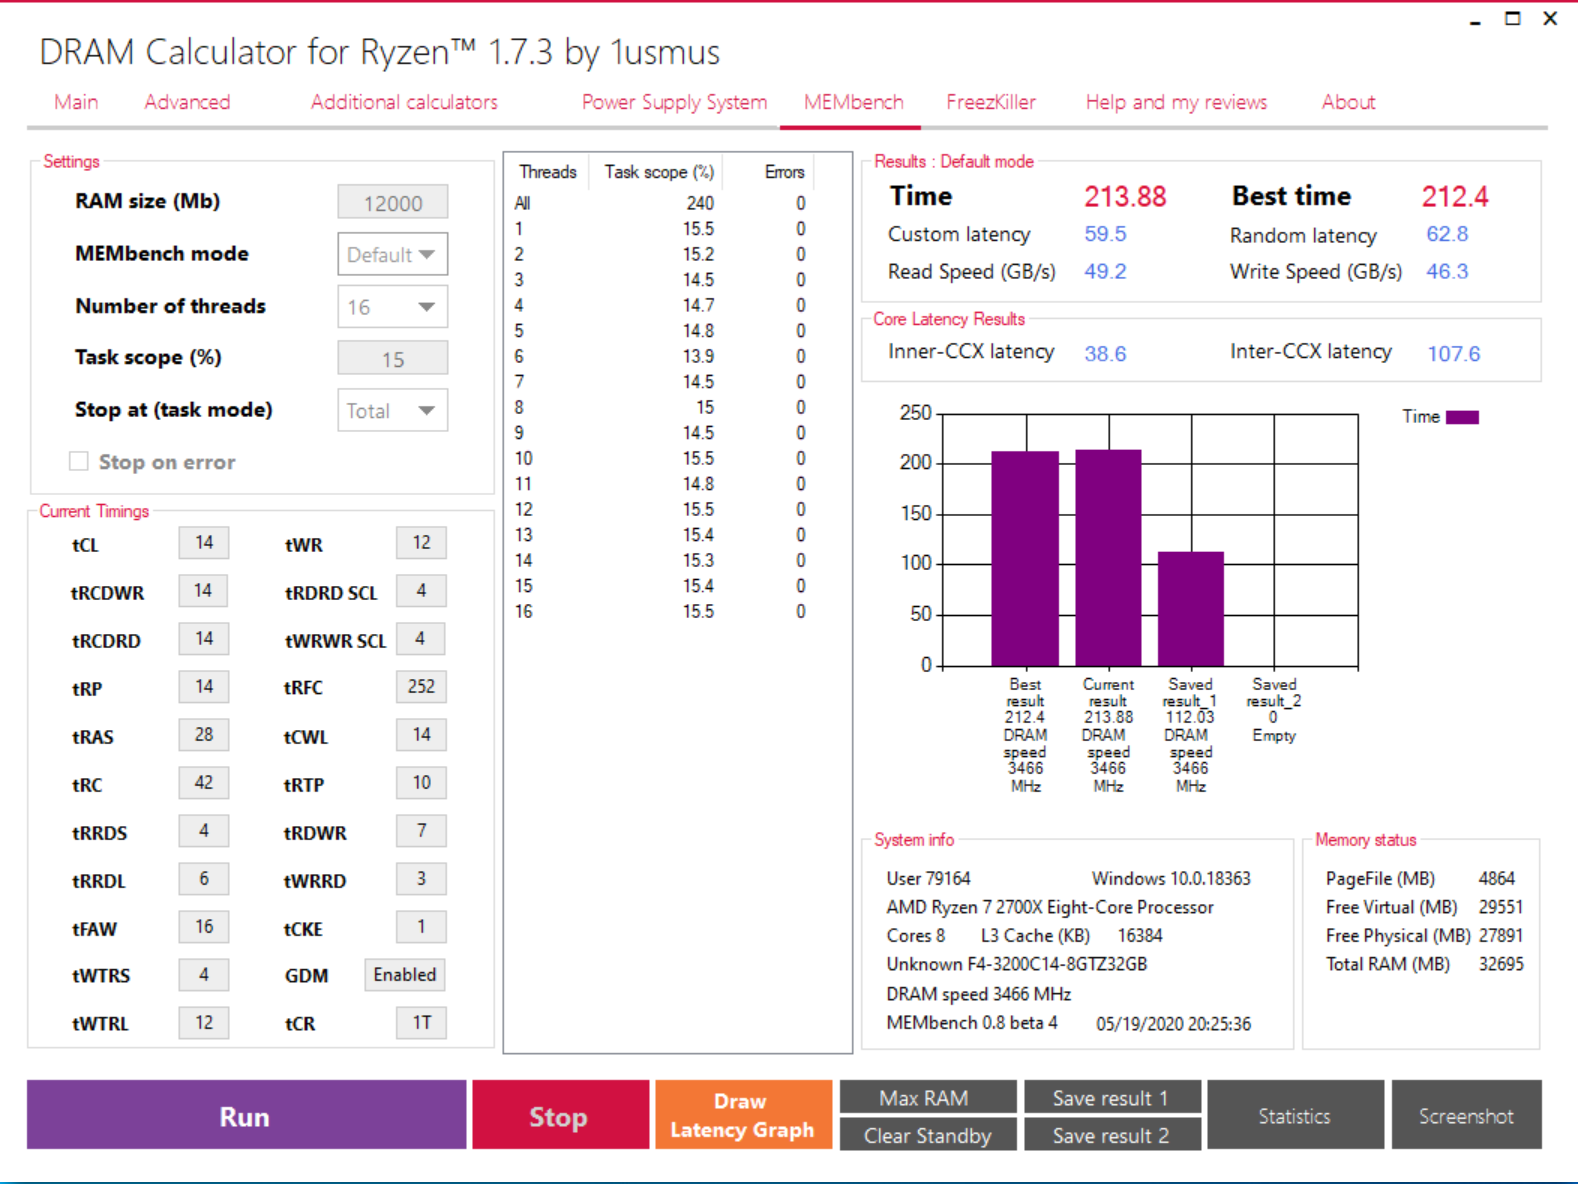Select the All threads row
Viewport: 1578px width, 1184px height.
(x=660, y=203)
